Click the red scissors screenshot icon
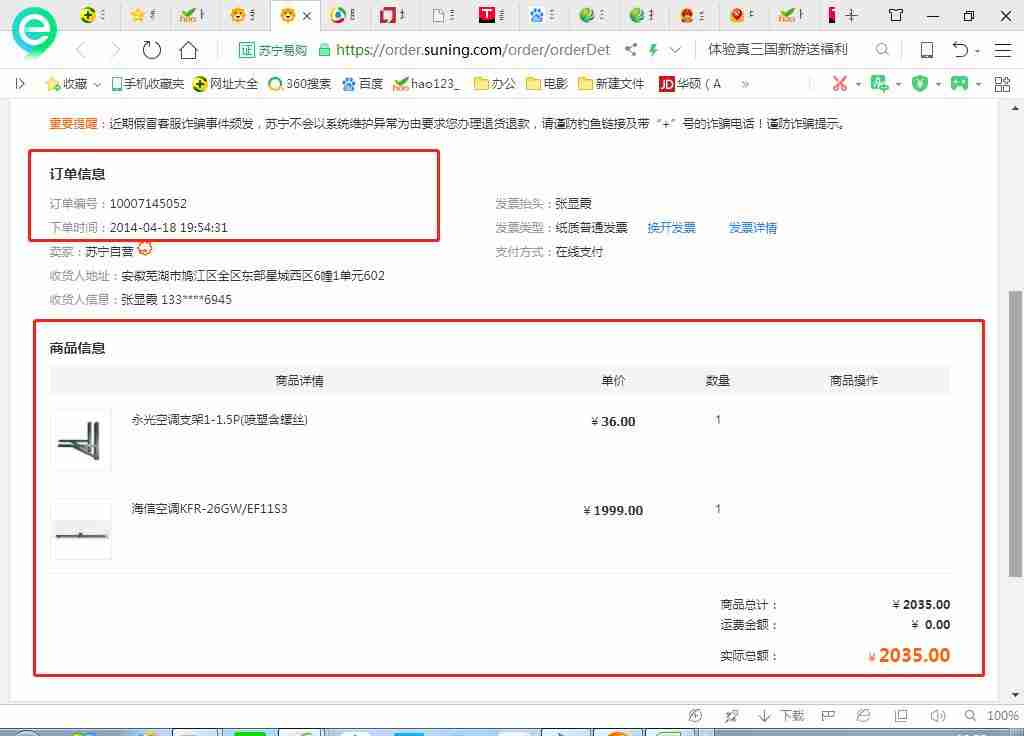The image size is (1024, 736). pyautogui.click(x=840, y=84)
